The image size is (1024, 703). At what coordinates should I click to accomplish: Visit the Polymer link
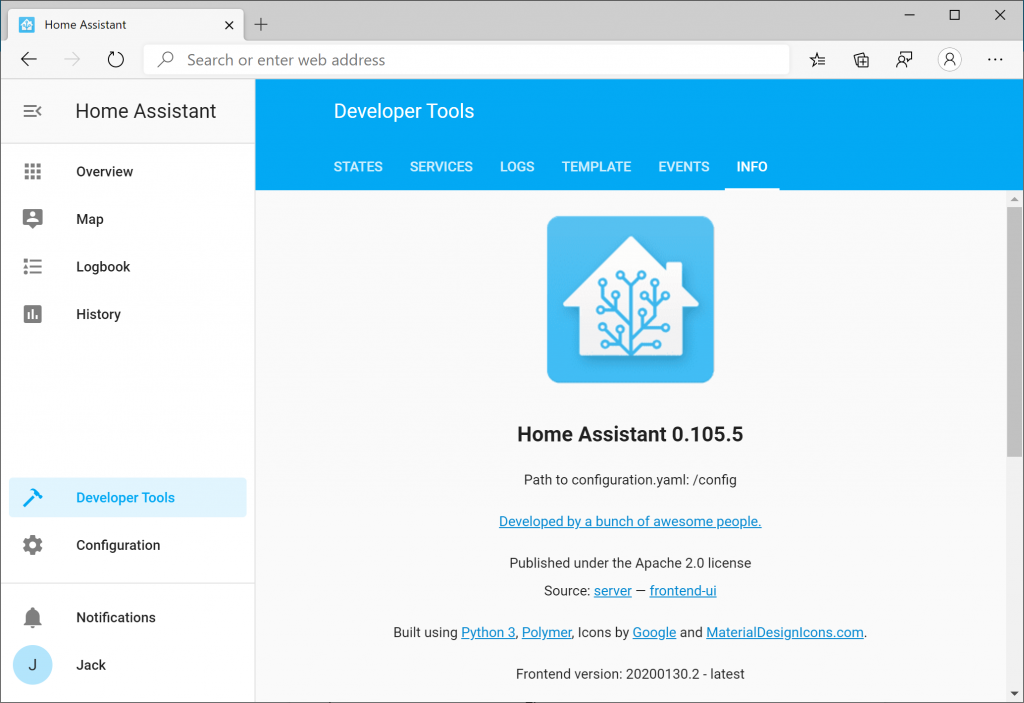[547, 632]
